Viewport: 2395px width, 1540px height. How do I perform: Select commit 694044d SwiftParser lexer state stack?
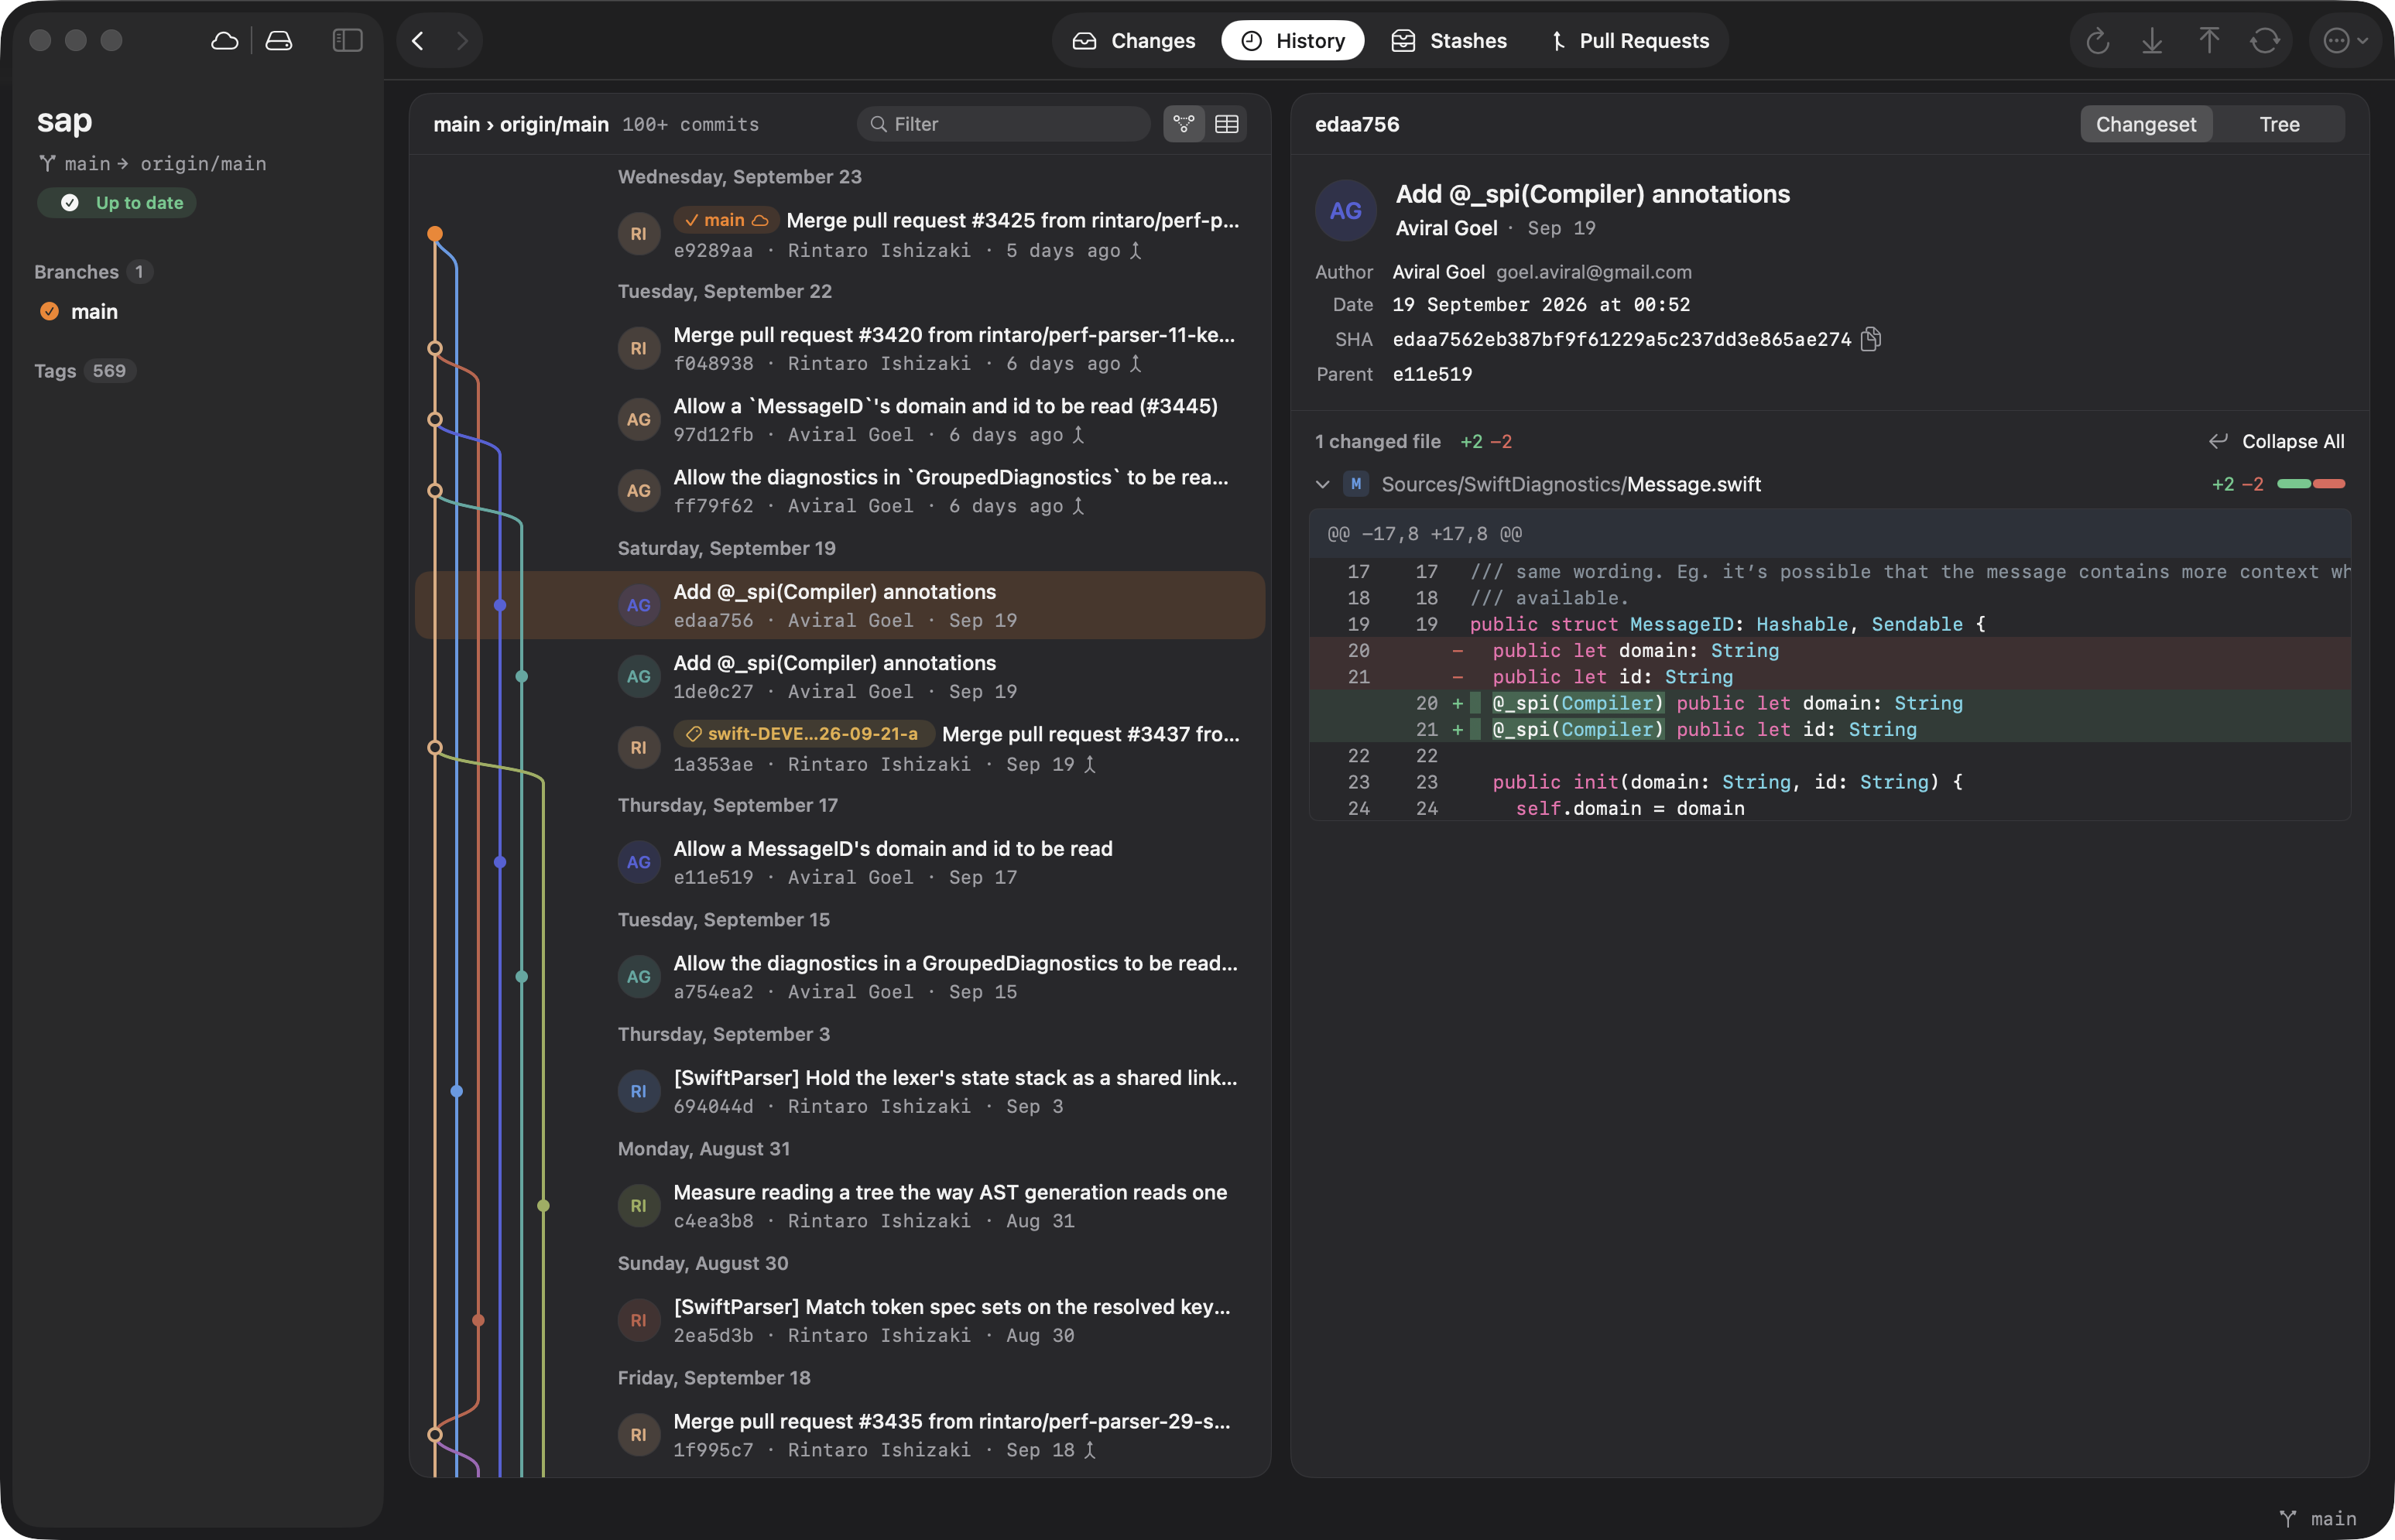pos(840,1092)
